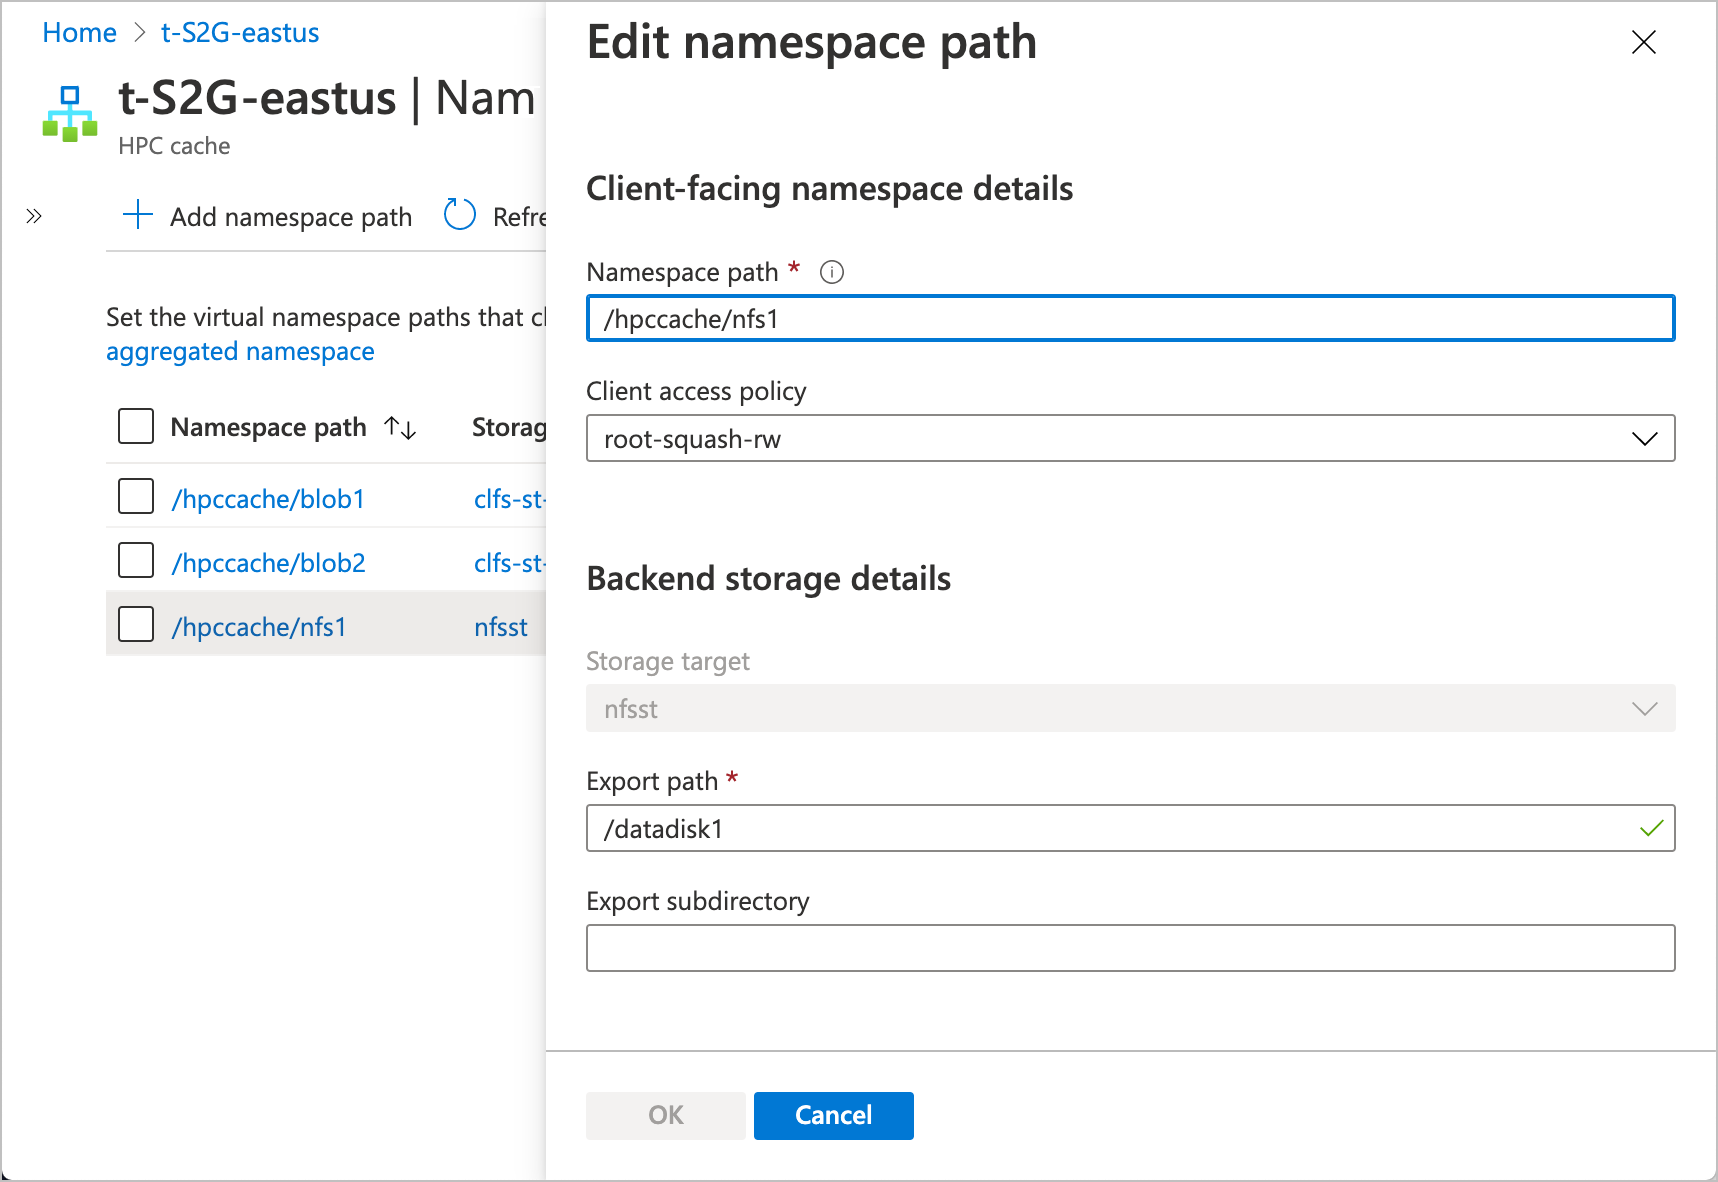This screenshot has width=1718, height=1182.
Task: Close the Edit namespace path panel
Action: click(1644, 43)
